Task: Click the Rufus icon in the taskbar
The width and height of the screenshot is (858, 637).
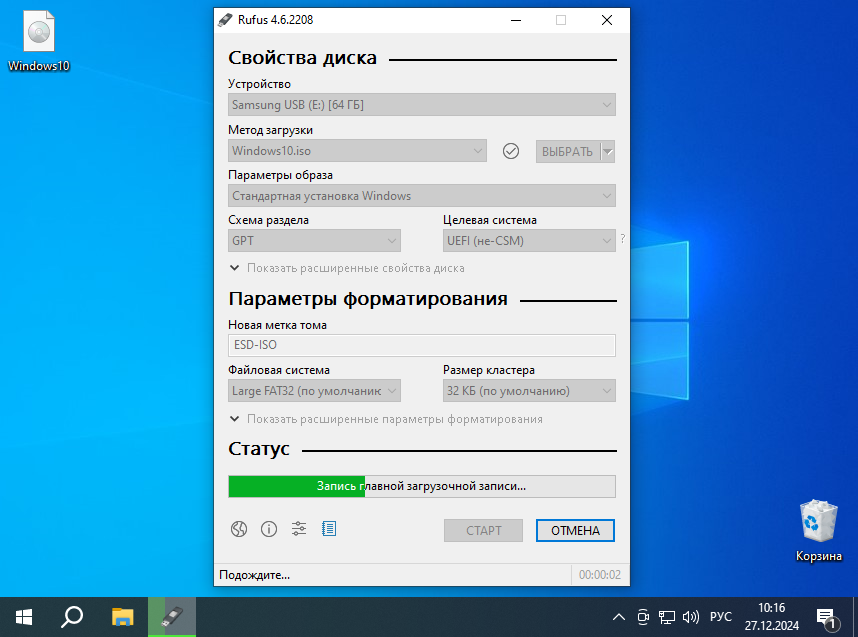Action: tap(171, 617)
